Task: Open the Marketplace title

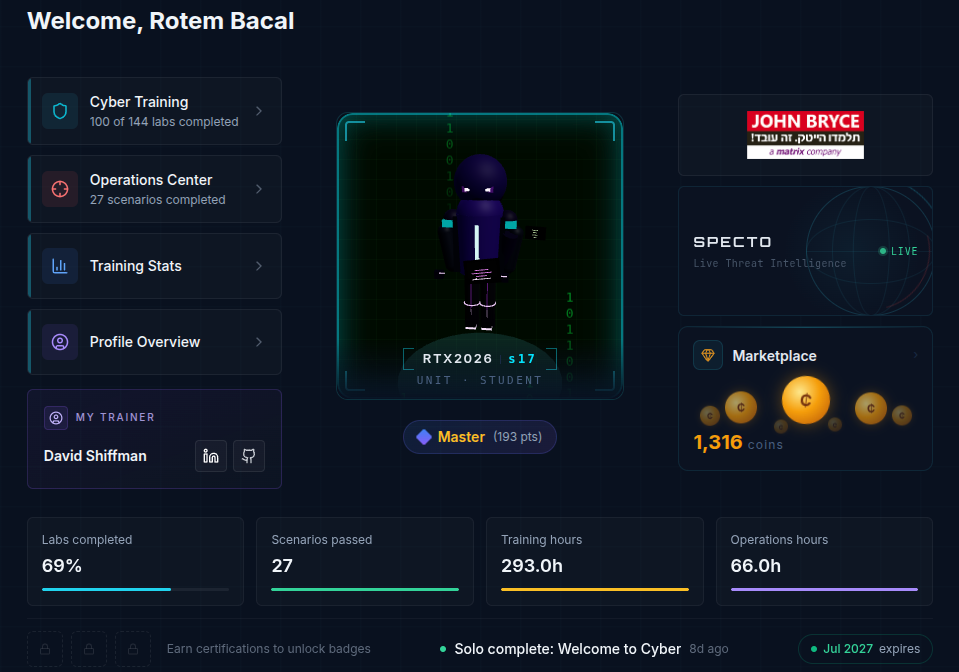Action: (774, 356)
